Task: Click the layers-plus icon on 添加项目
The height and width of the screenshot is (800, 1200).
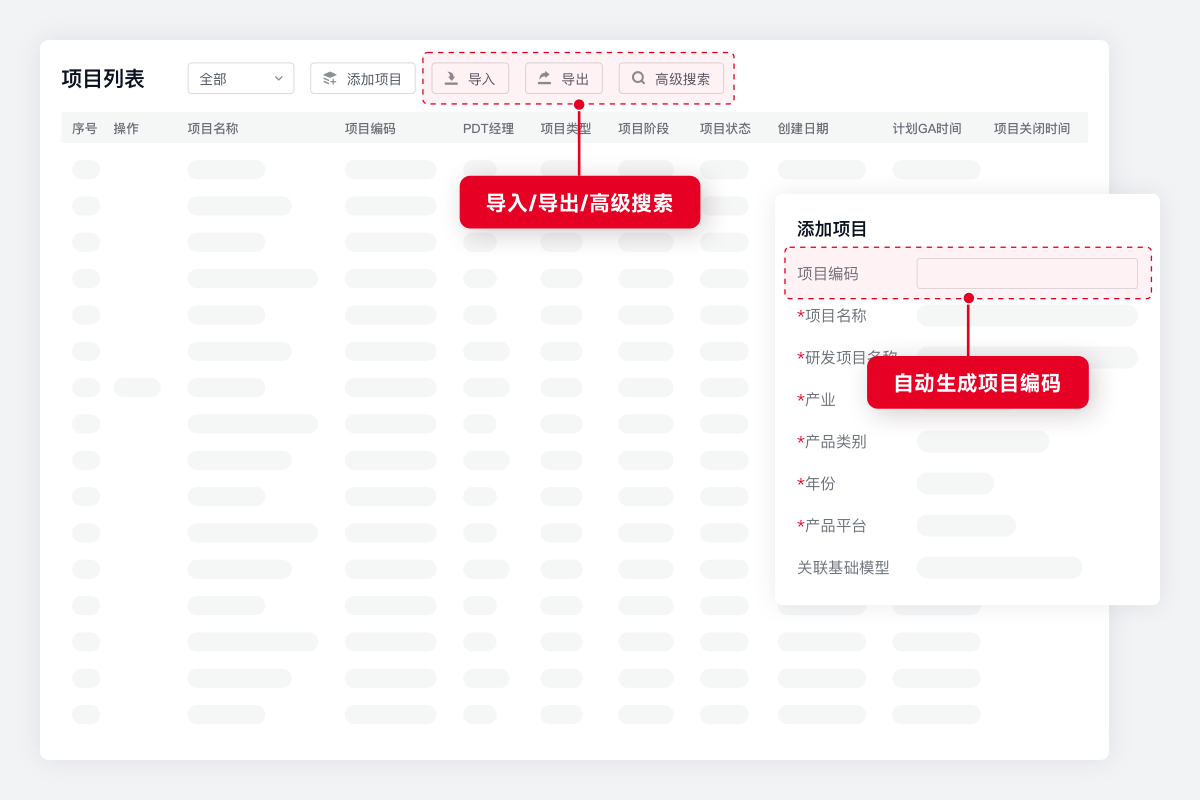Action: click(x=331, y=79)
